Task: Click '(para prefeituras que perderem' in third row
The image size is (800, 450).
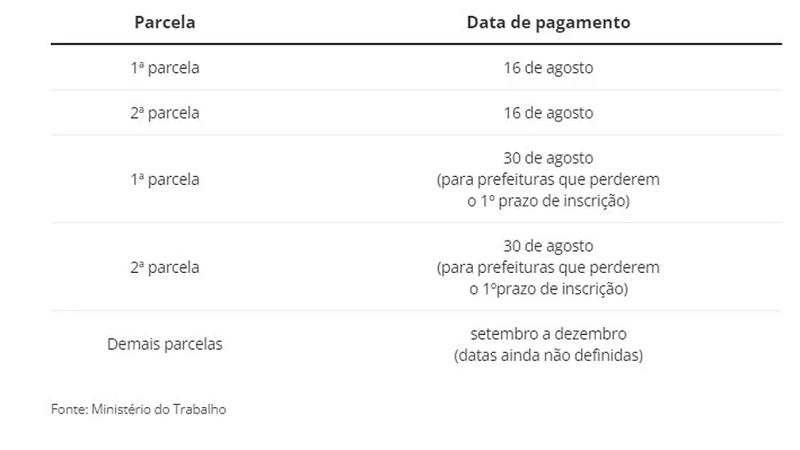Action: coord(548,179)
